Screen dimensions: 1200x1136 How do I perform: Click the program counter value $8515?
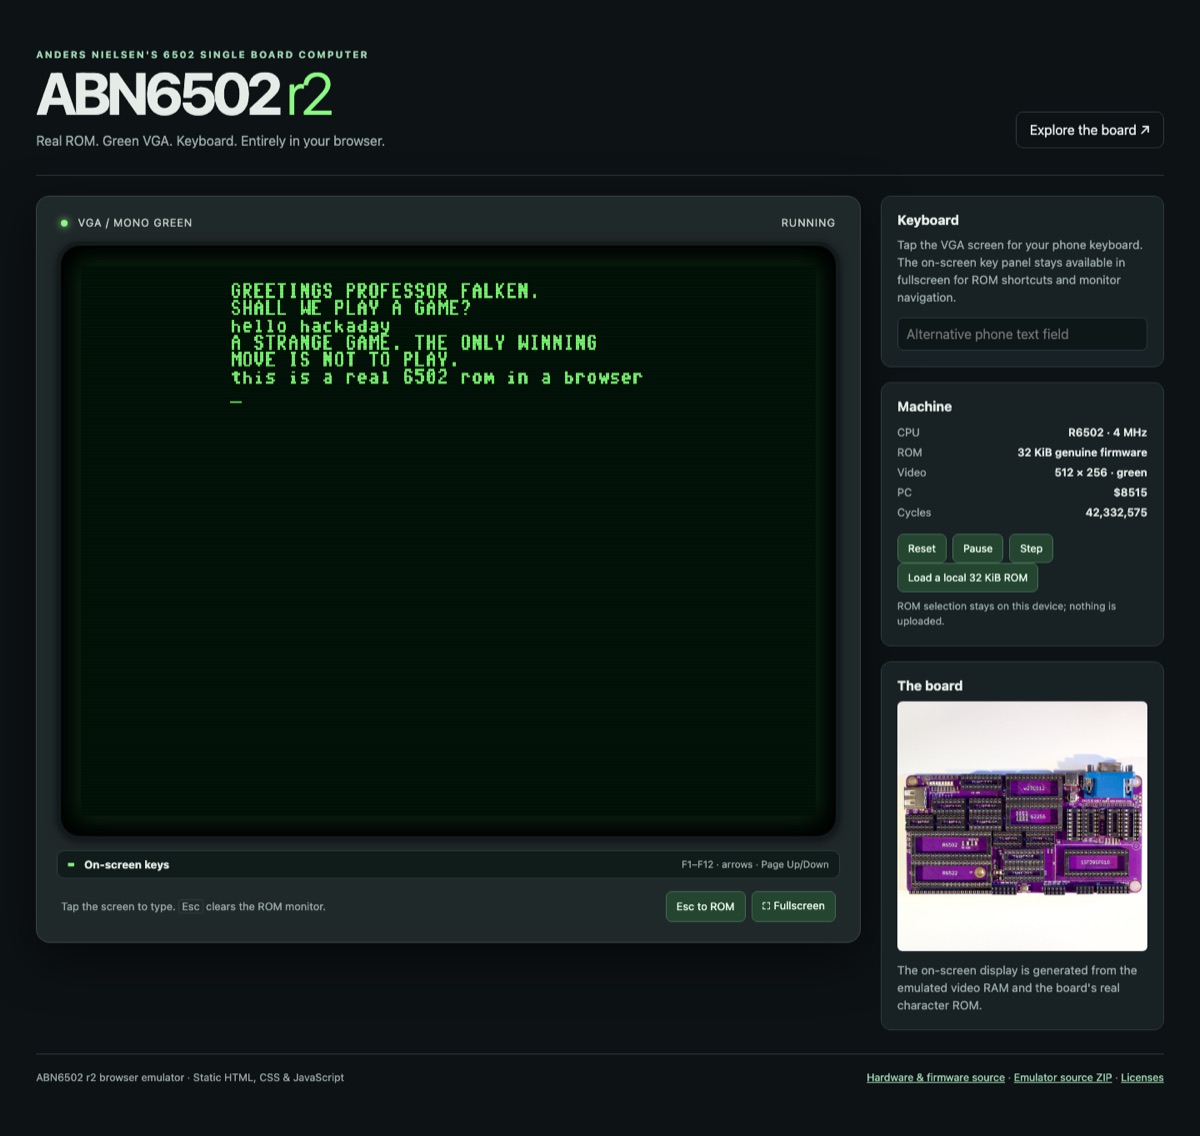(1130, 492)
